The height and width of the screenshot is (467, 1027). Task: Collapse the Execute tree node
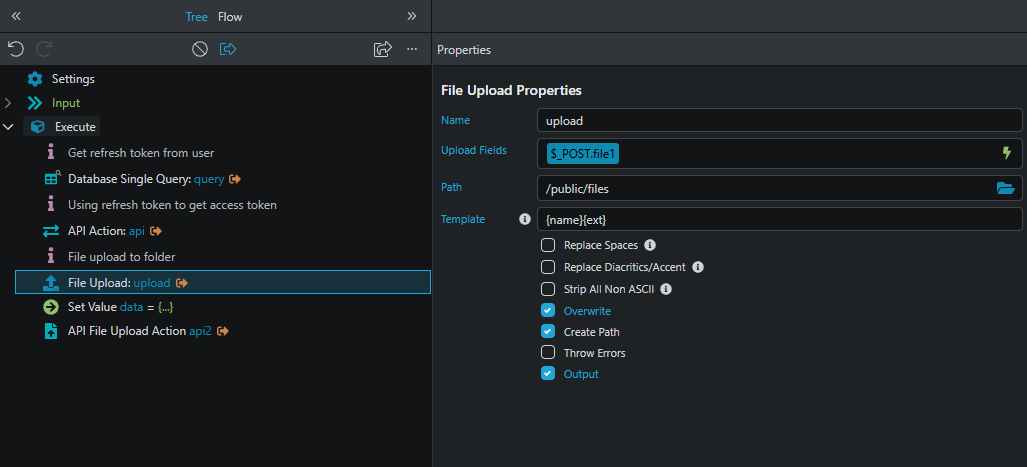pos(8,127)
